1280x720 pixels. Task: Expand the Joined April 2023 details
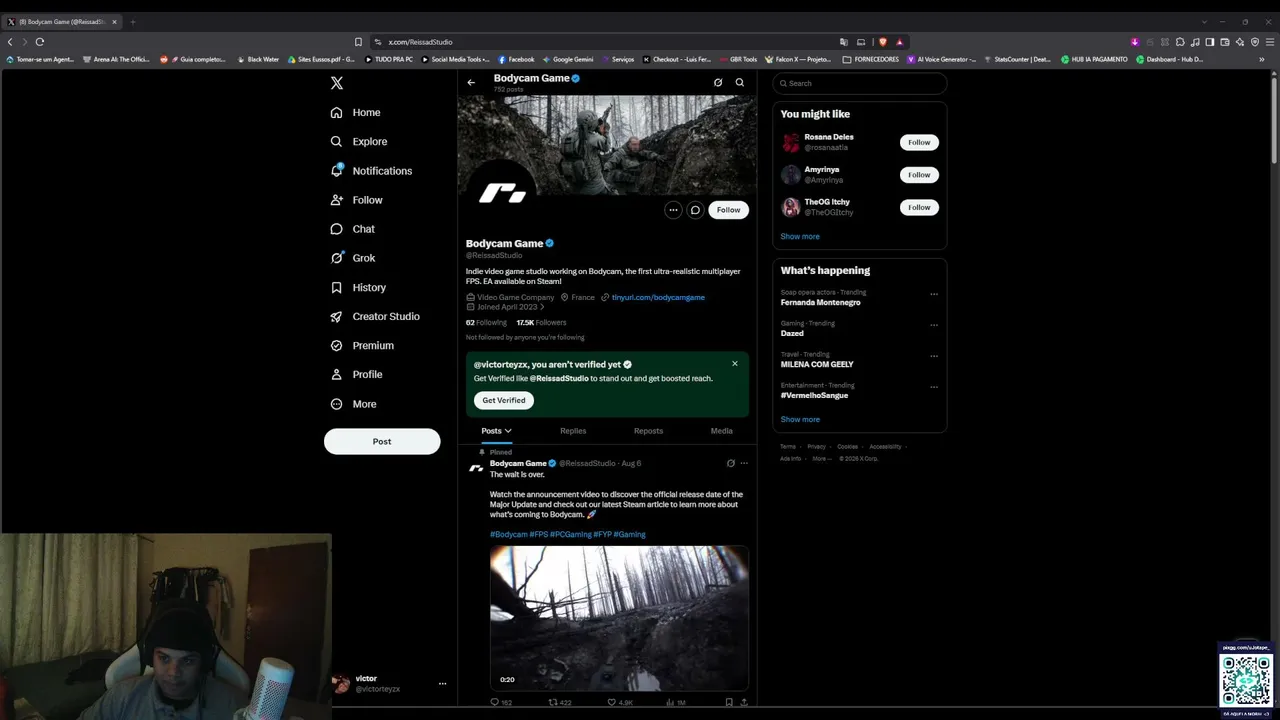(505, 307)
